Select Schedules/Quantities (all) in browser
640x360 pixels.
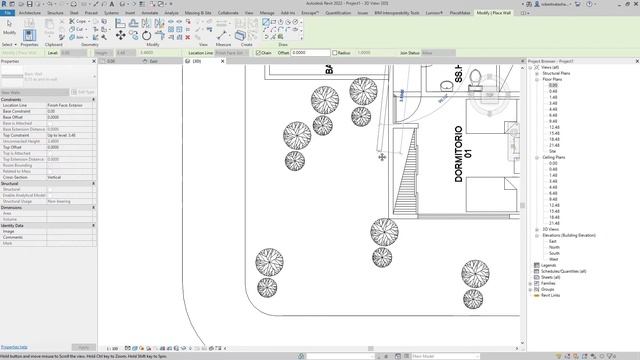tap(563, 271)
